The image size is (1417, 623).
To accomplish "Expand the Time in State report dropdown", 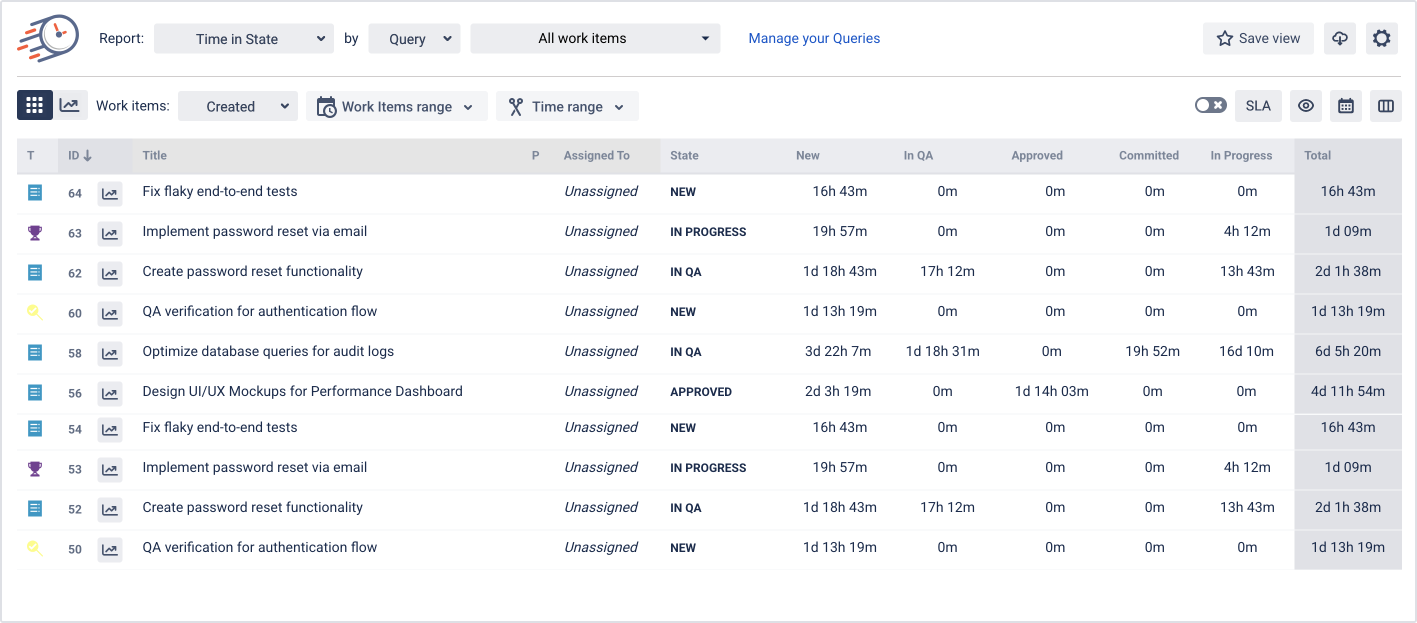I will coord(244,39).
